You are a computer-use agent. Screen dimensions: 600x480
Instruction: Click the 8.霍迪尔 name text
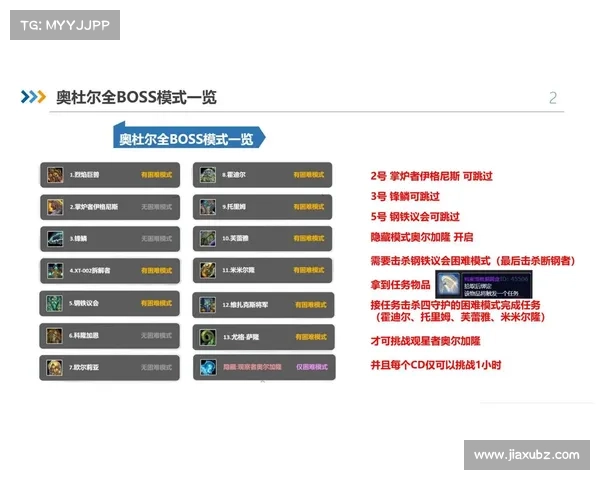(x=234, y=175)
